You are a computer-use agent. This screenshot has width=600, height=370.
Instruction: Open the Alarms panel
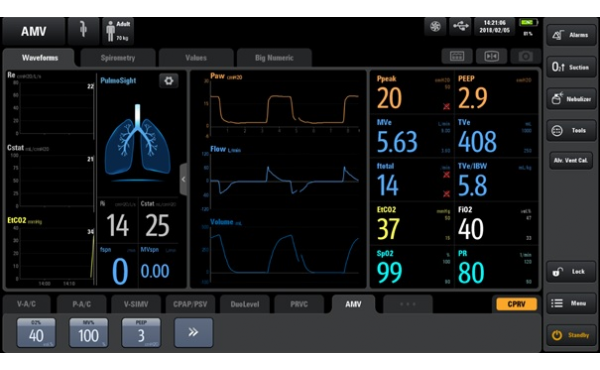click(571, 35)
